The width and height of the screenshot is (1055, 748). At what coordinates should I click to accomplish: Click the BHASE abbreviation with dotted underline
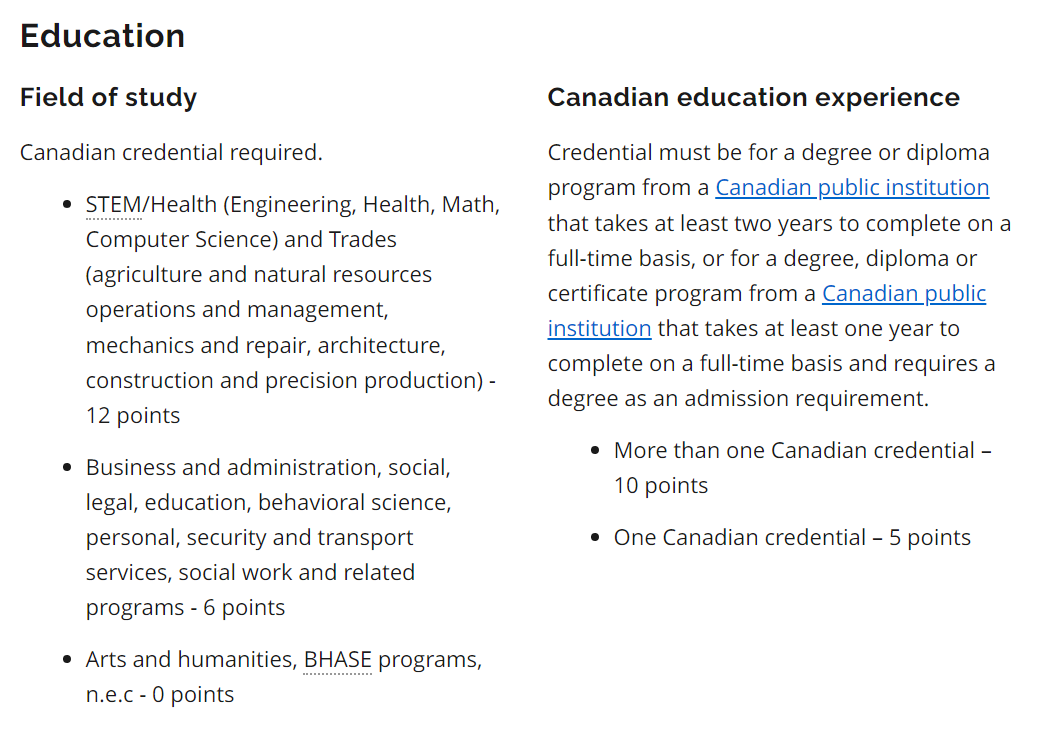point(337,660)
